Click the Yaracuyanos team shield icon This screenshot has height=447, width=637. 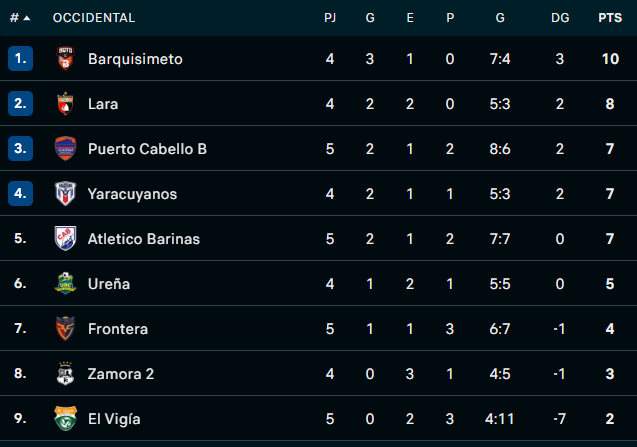point(65,194)
